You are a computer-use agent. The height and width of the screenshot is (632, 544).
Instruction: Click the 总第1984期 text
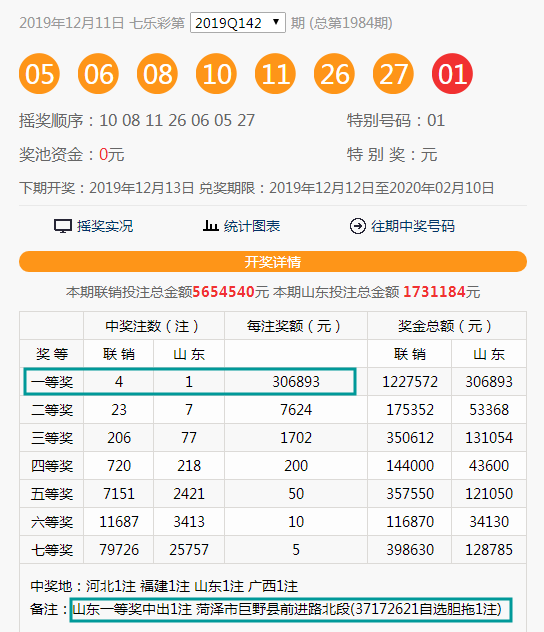(x=351, y=23)
